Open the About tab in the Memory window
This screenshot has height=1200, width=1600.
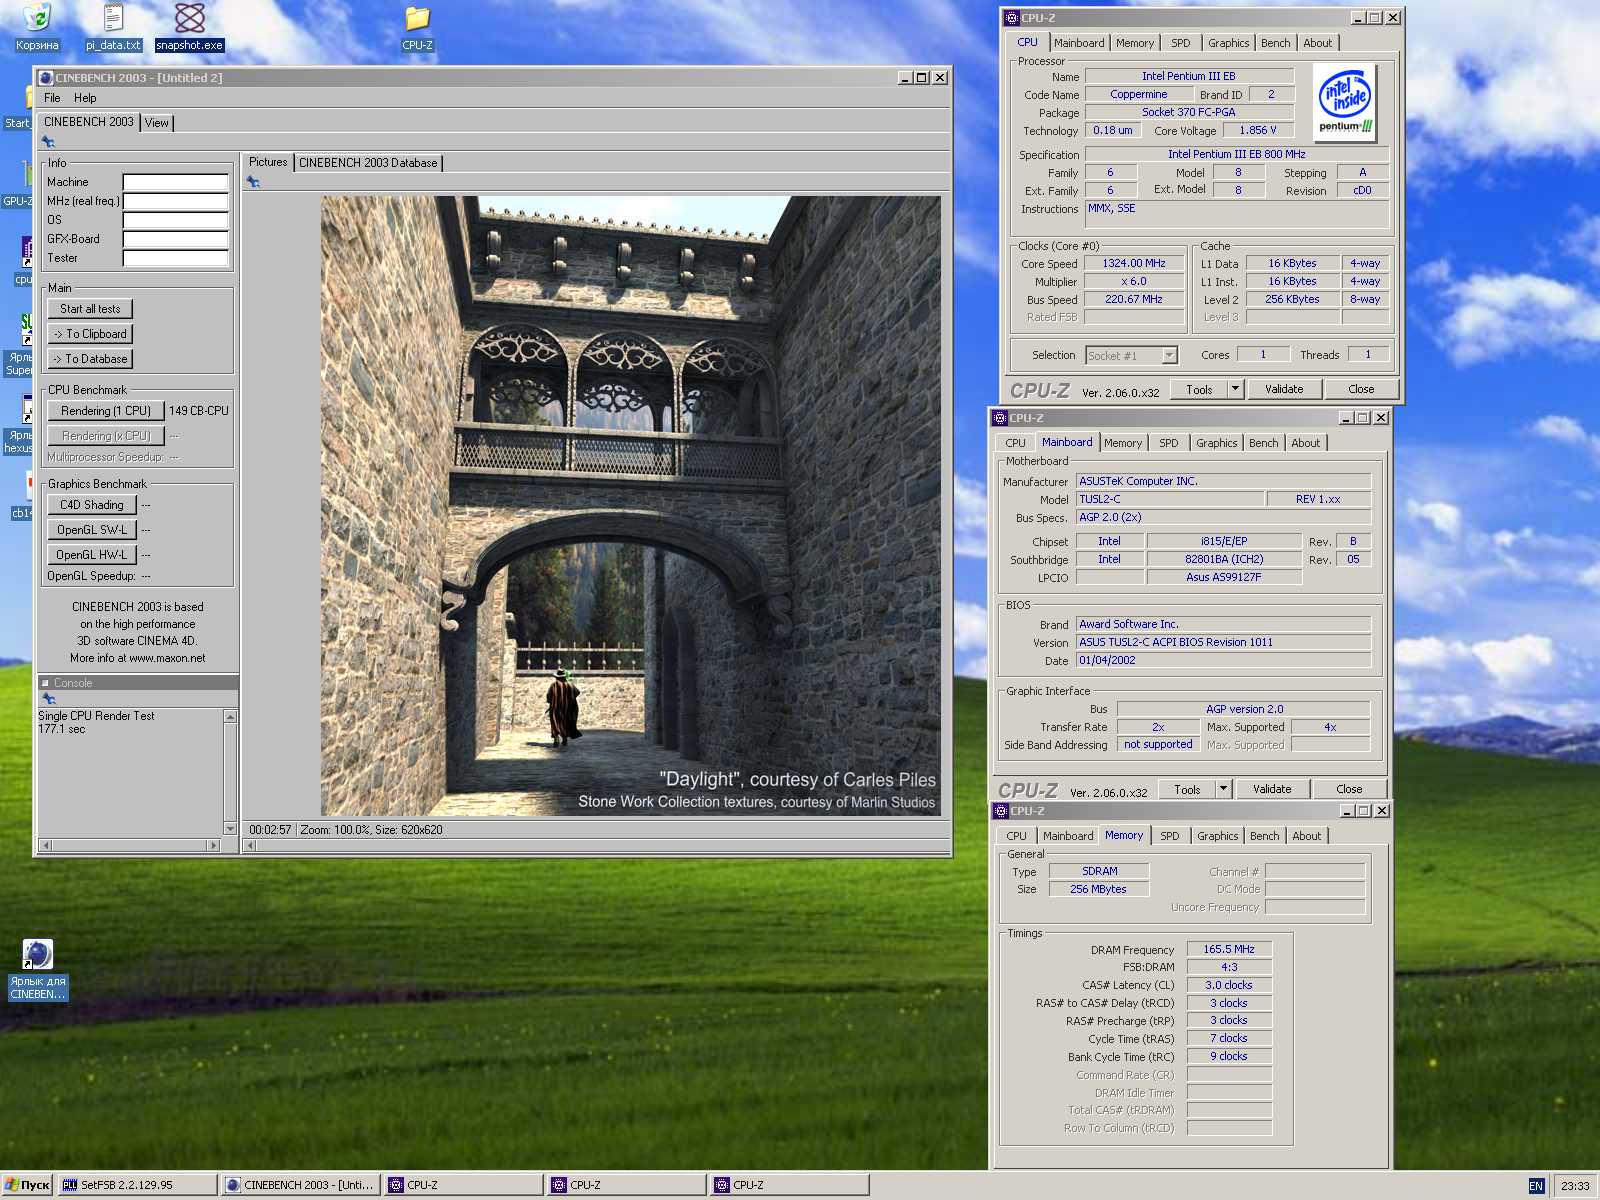click(1306, 836)
